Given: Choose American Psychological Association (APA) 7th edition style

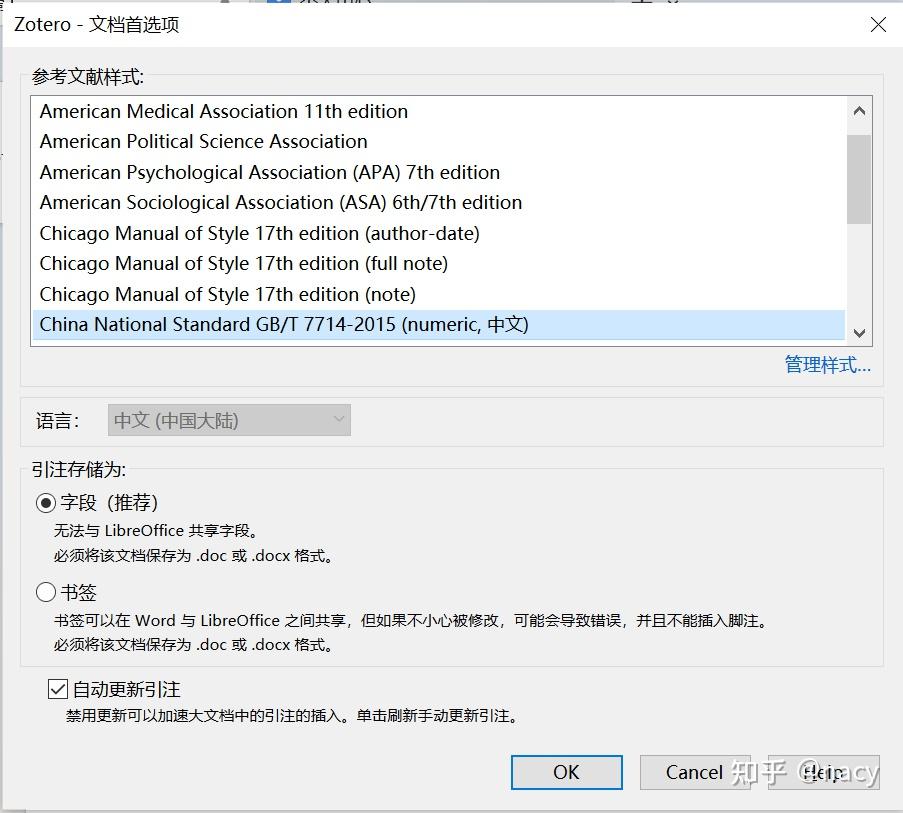Looking at the screenshot, I should click(268, 172).
